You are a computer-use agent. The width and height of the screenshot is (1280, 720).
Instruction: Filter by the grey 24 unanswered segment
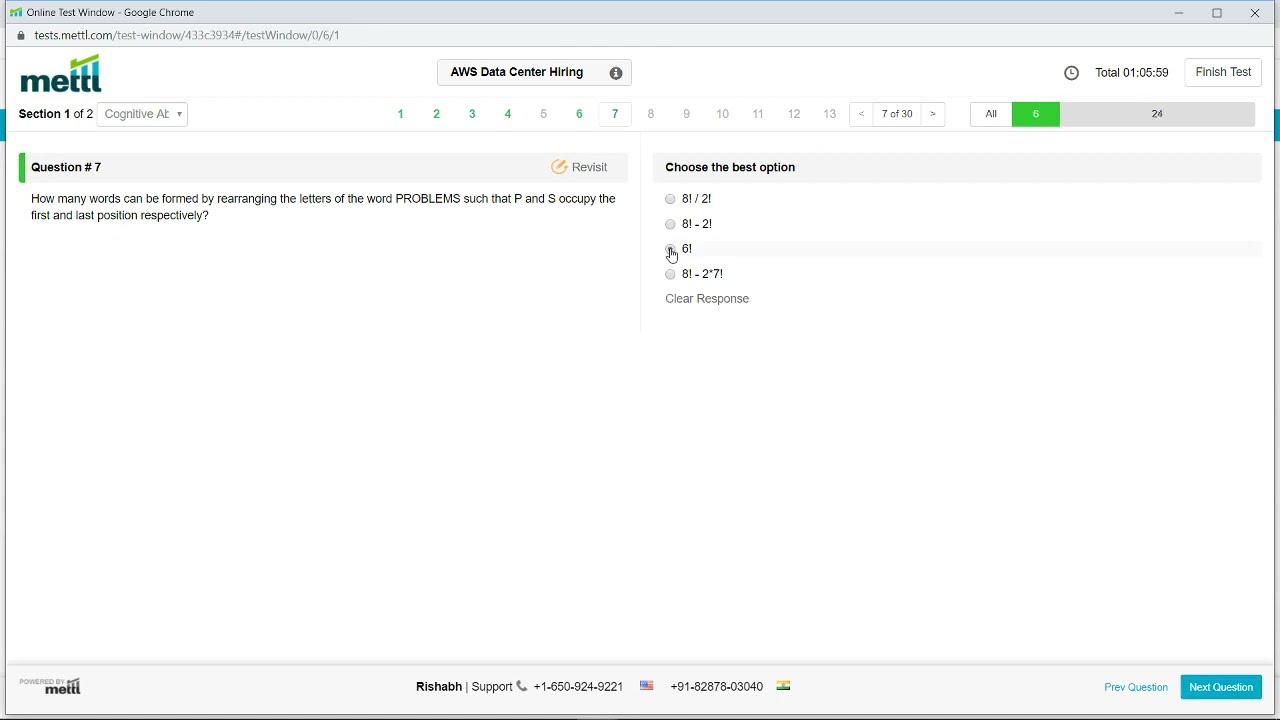[x=1158, y=114]
